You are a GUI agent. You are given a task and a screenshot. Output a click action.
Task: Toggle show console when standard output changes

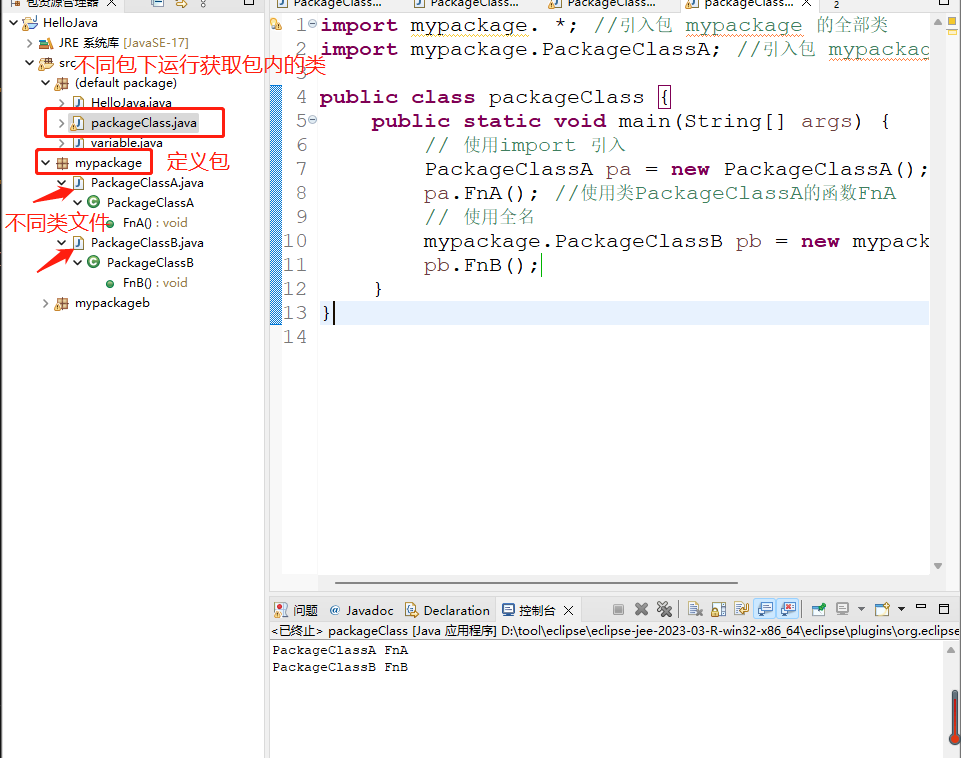pyautogui.click(x=765, y=609)
